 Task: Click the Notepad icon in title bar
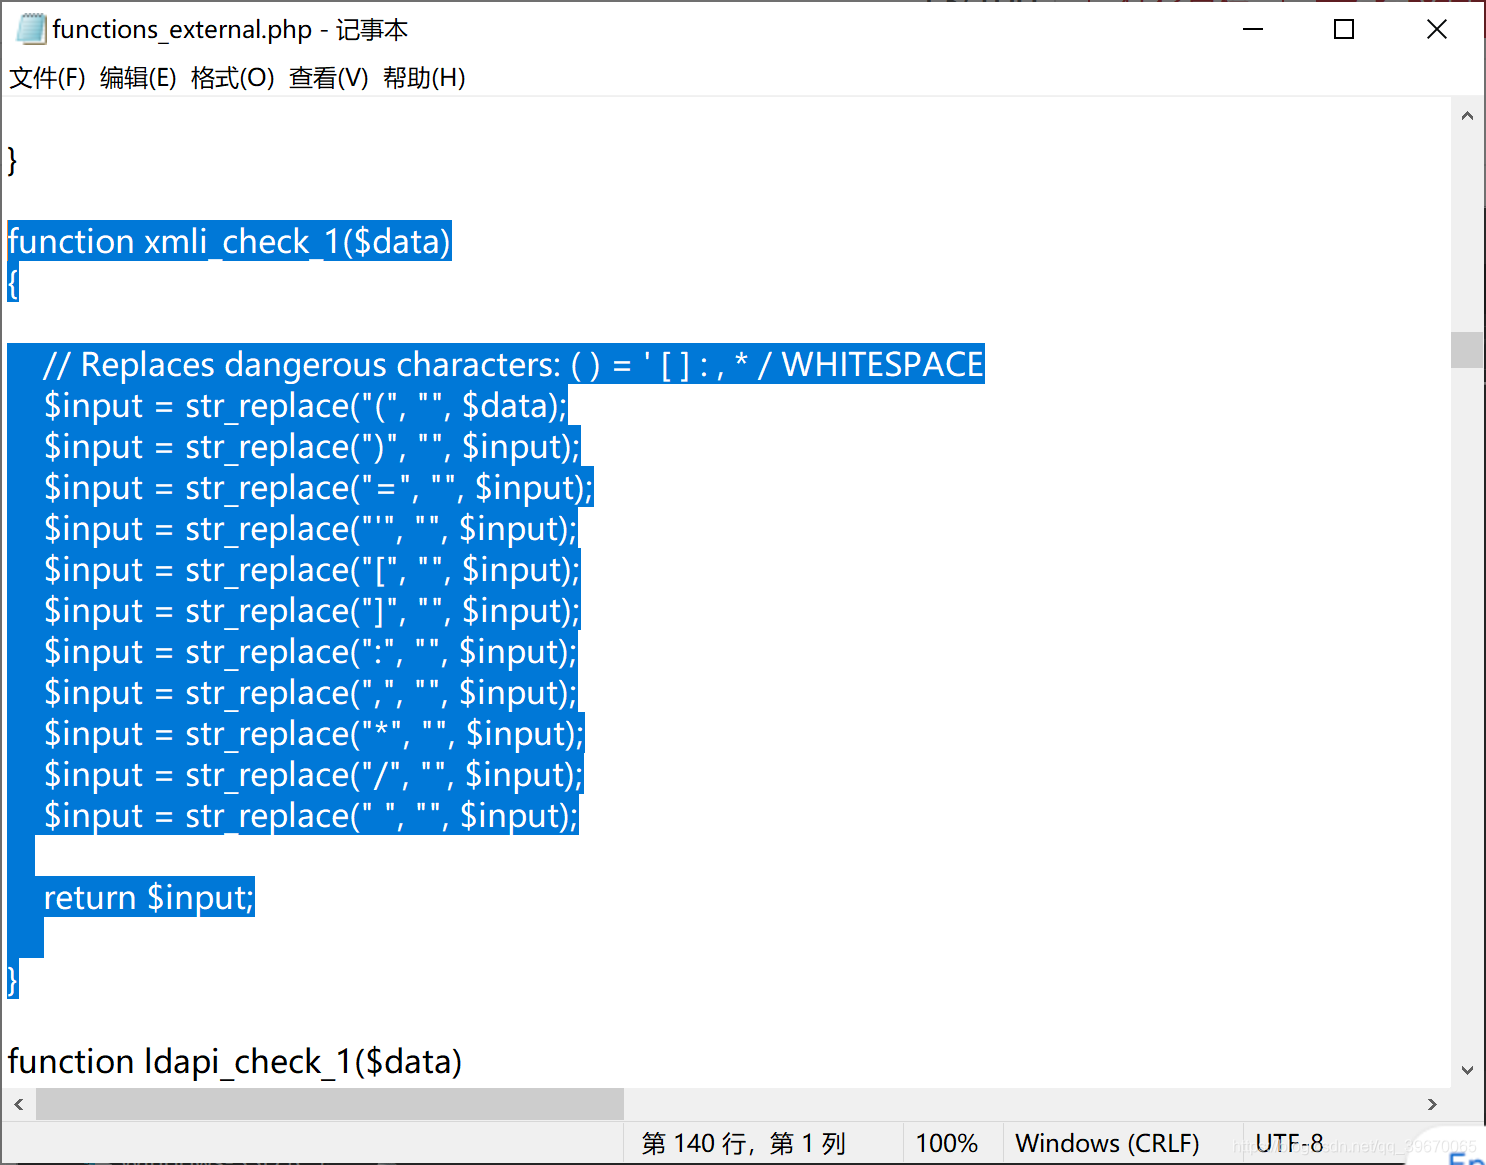tap(31, 29)
